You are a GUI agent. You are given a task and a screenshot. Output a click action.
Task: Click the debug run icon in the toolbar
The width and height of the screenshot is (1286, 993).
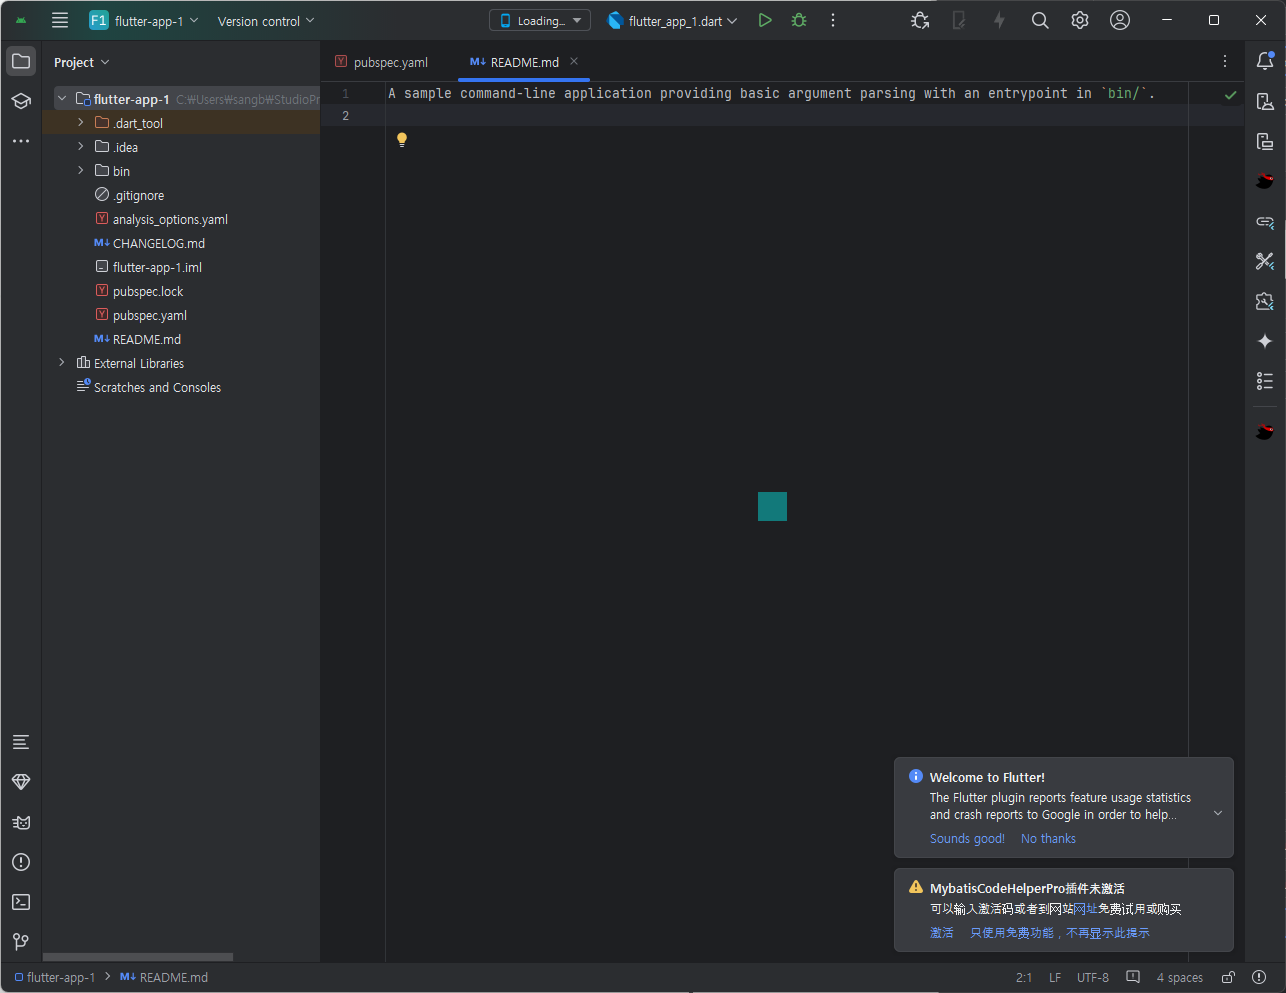point(798,19)
